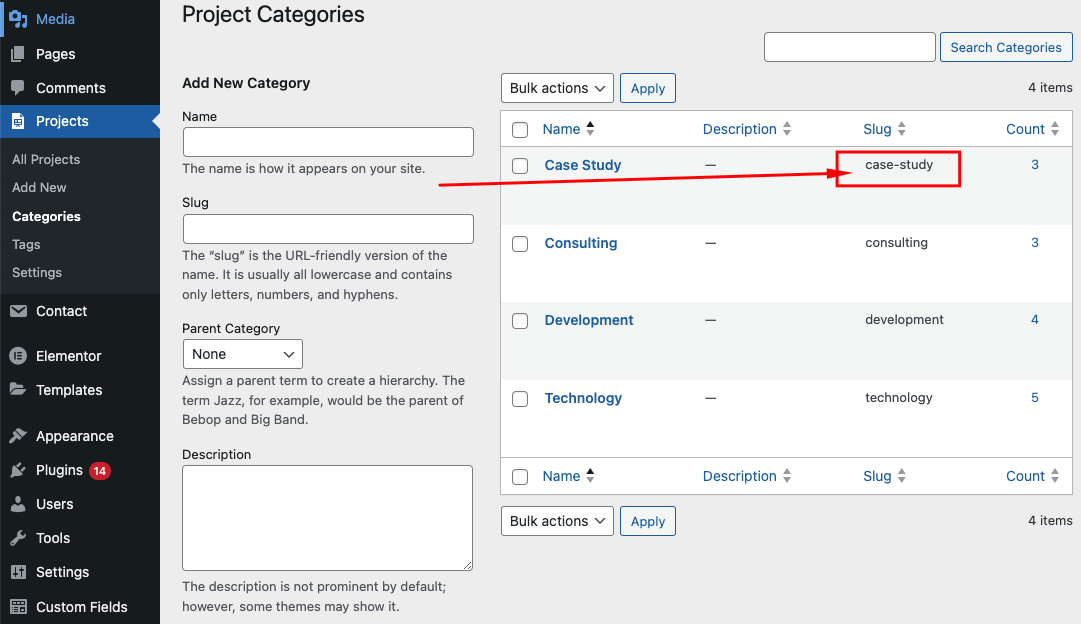The width and height of the screenshot is (1081, 624).
Task: Click the 'technology' slug text
Action: coord(899,398)
